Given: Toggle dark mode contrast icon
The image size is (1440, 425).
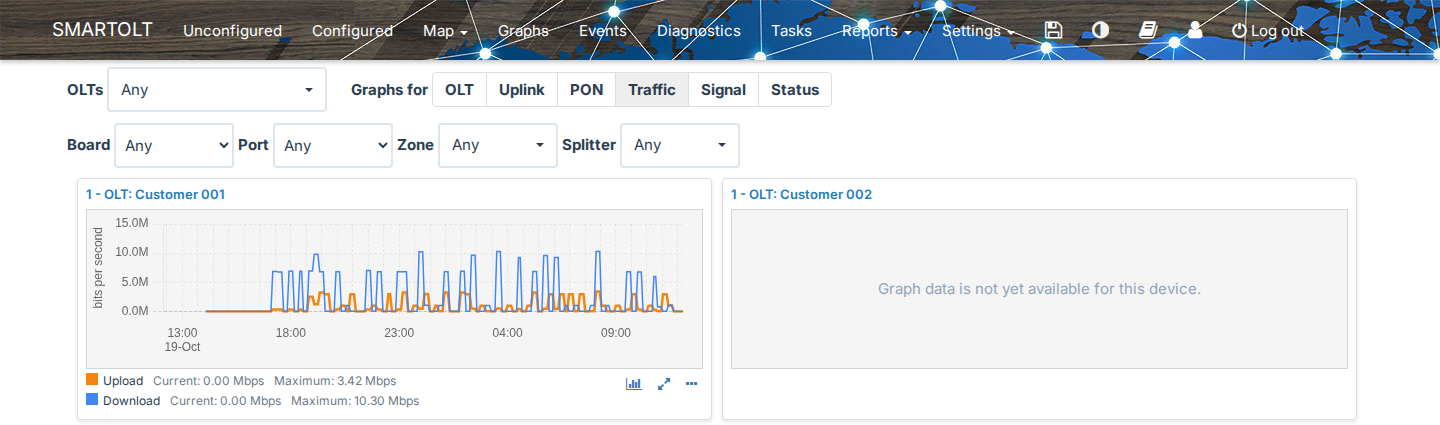Looking at the screenshot, I should [x=1100, y=30].
